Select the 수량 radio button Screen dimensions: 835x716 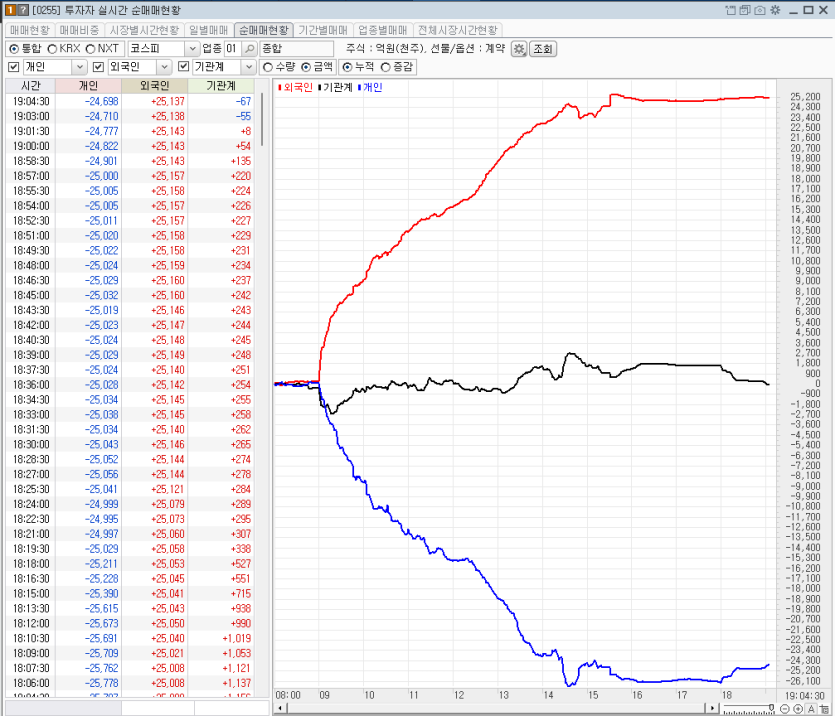(268, 67)
